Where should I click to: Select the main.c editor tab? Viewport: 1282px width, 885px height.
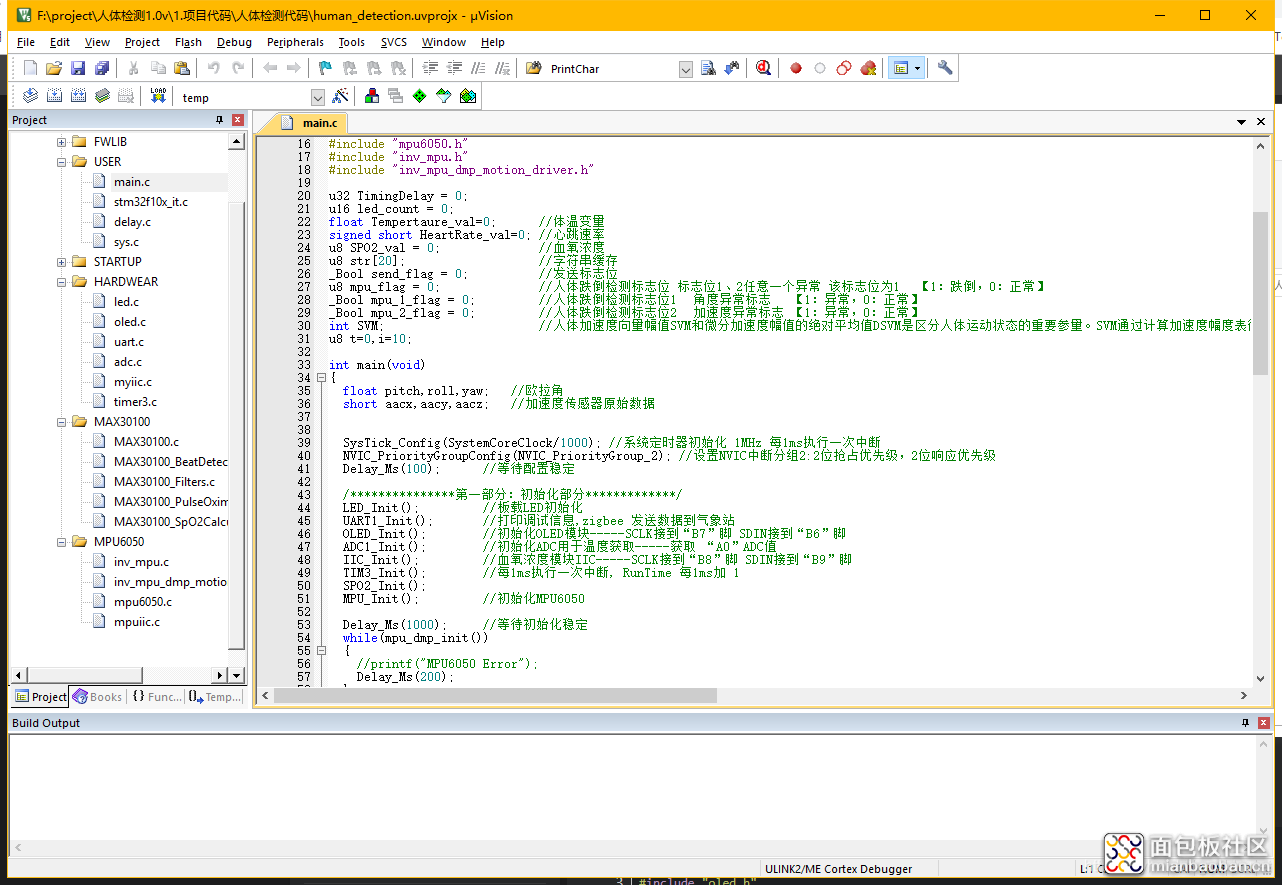pos(311,123)
